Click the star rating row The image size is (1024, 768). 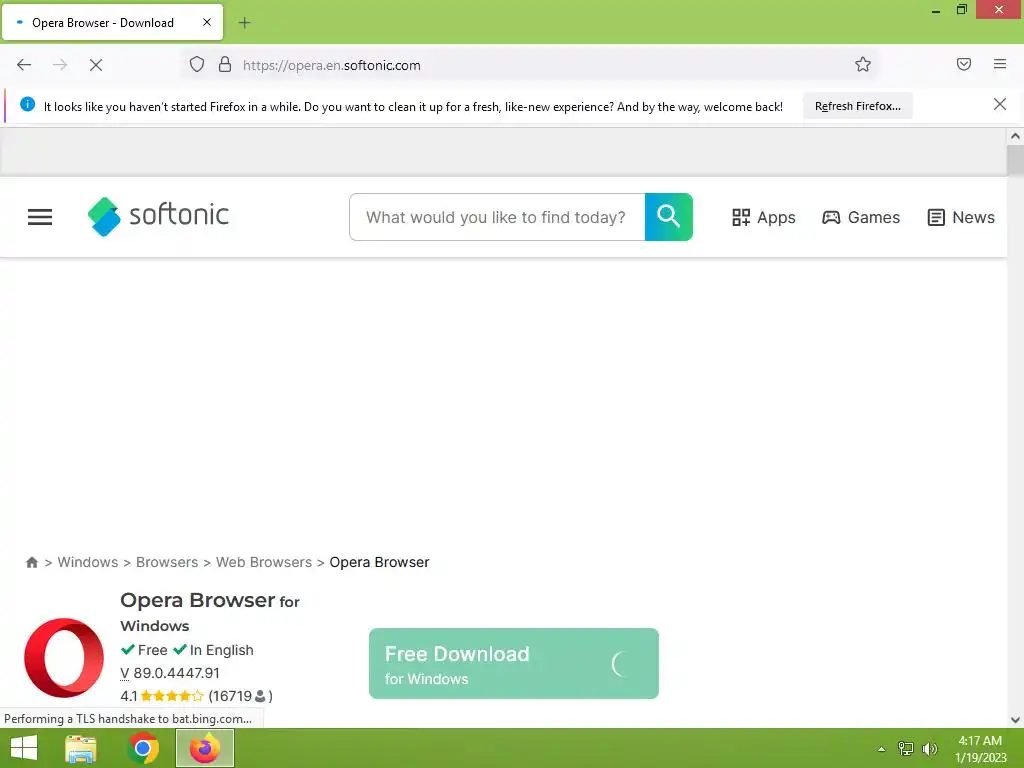tap(197, 696)
